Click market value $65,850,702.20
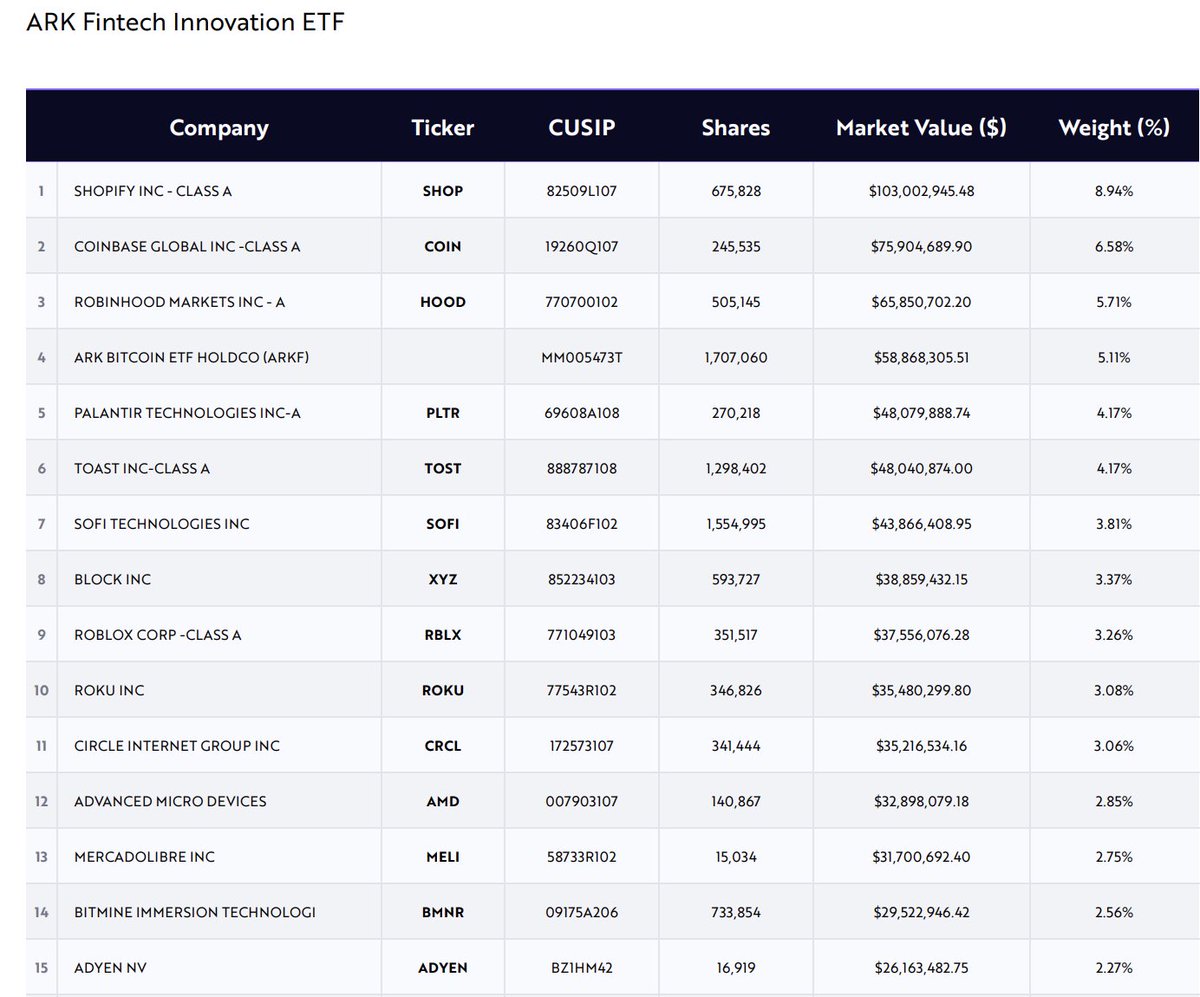This screenshot has width=1200, height=997. point(921,301)
